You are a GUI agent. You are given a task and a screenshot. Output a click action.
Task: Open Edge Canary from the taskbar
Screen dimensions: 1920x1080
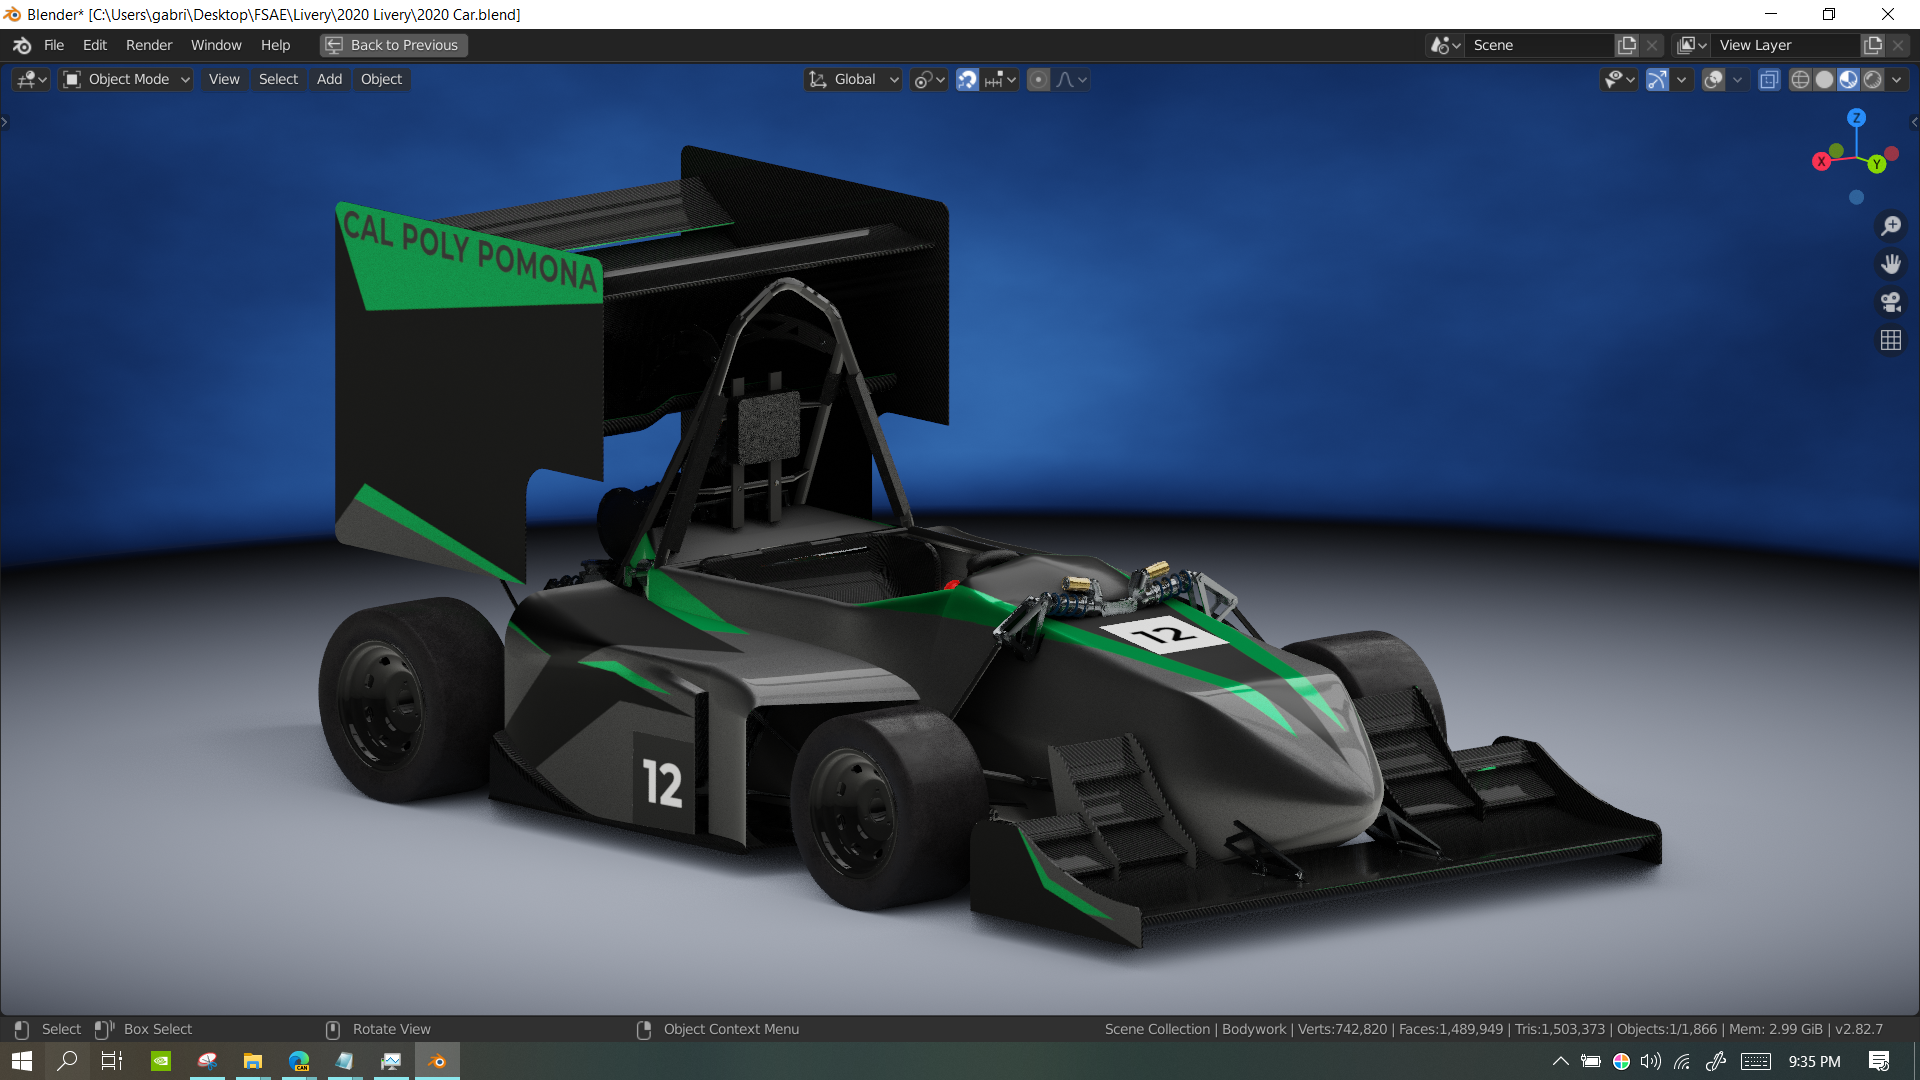point(299,1061)
